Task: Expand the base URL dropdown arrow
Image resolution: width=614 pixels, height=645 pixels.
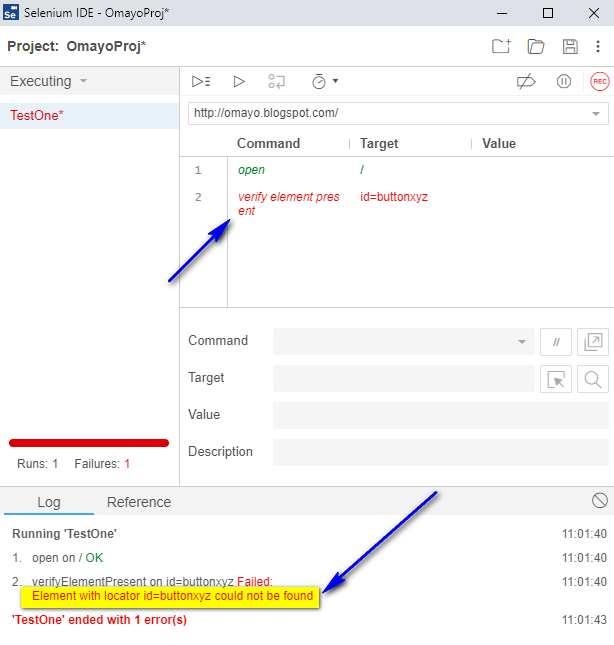Action: tap(596, 114)
